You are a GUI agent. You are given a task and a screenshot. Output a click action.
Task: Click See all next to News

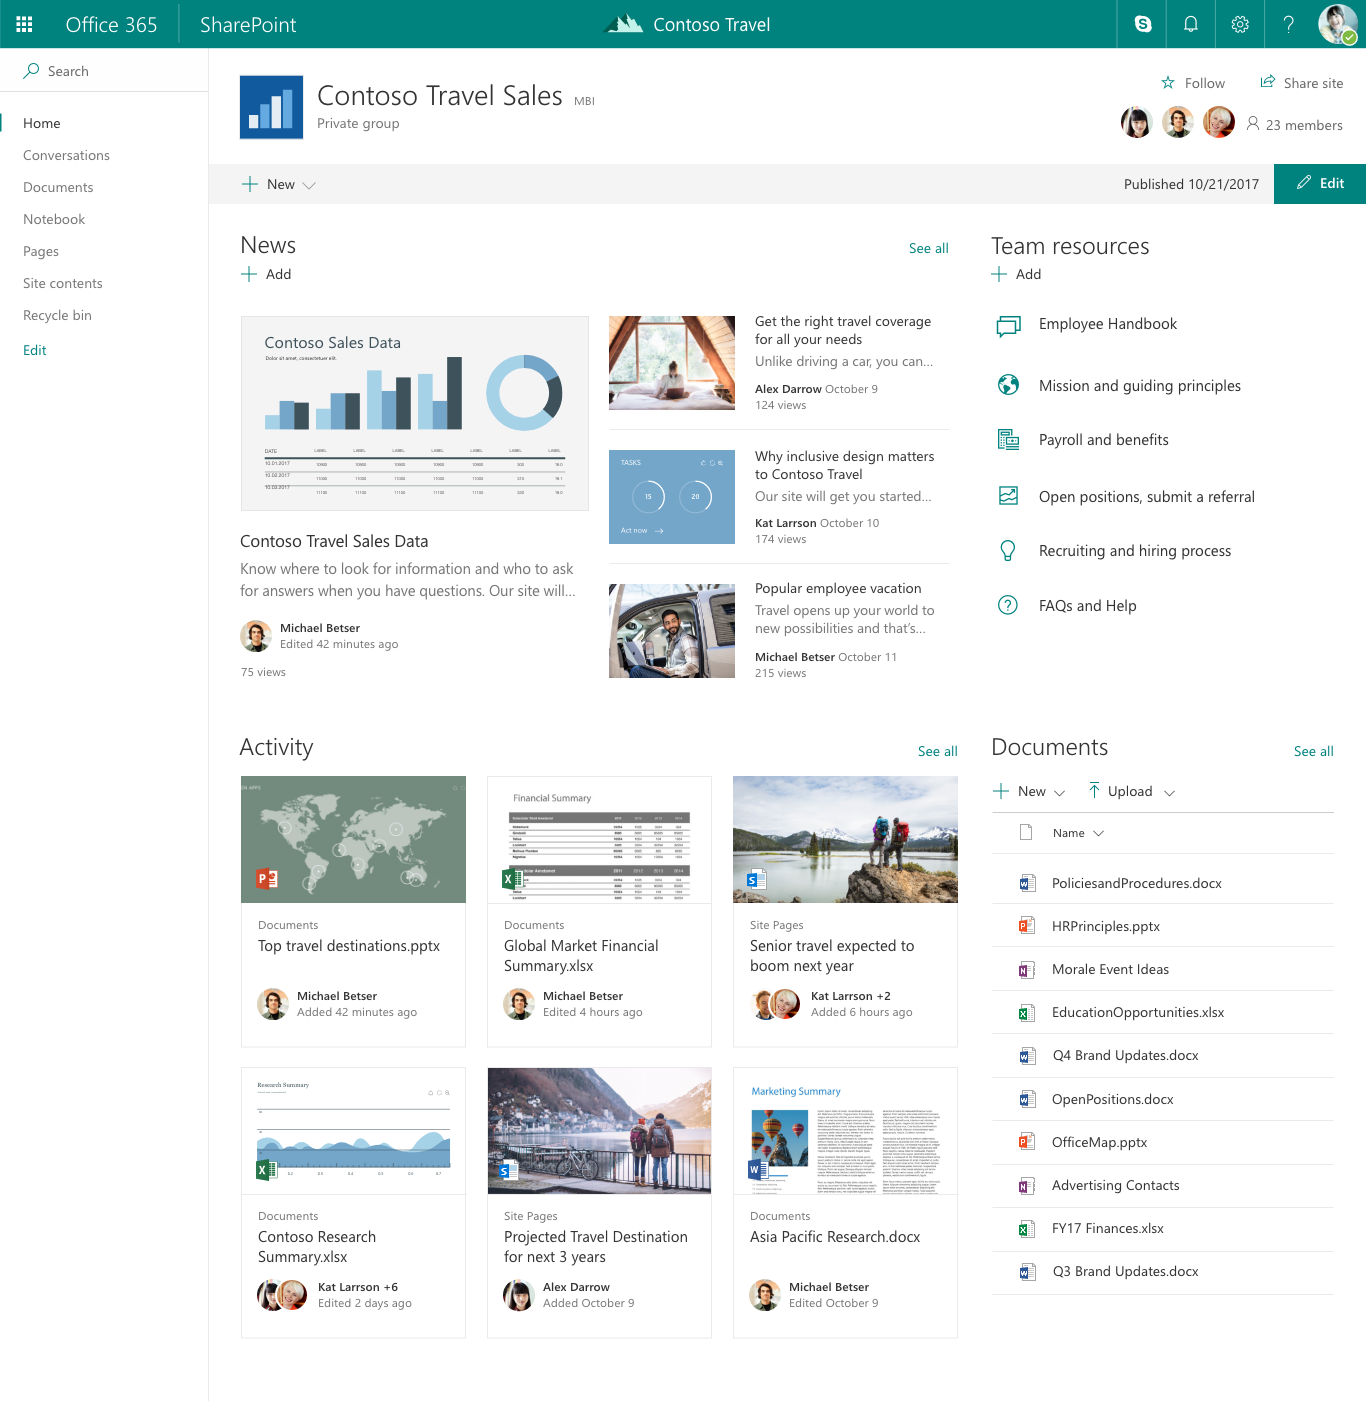[x=928, y=248]
